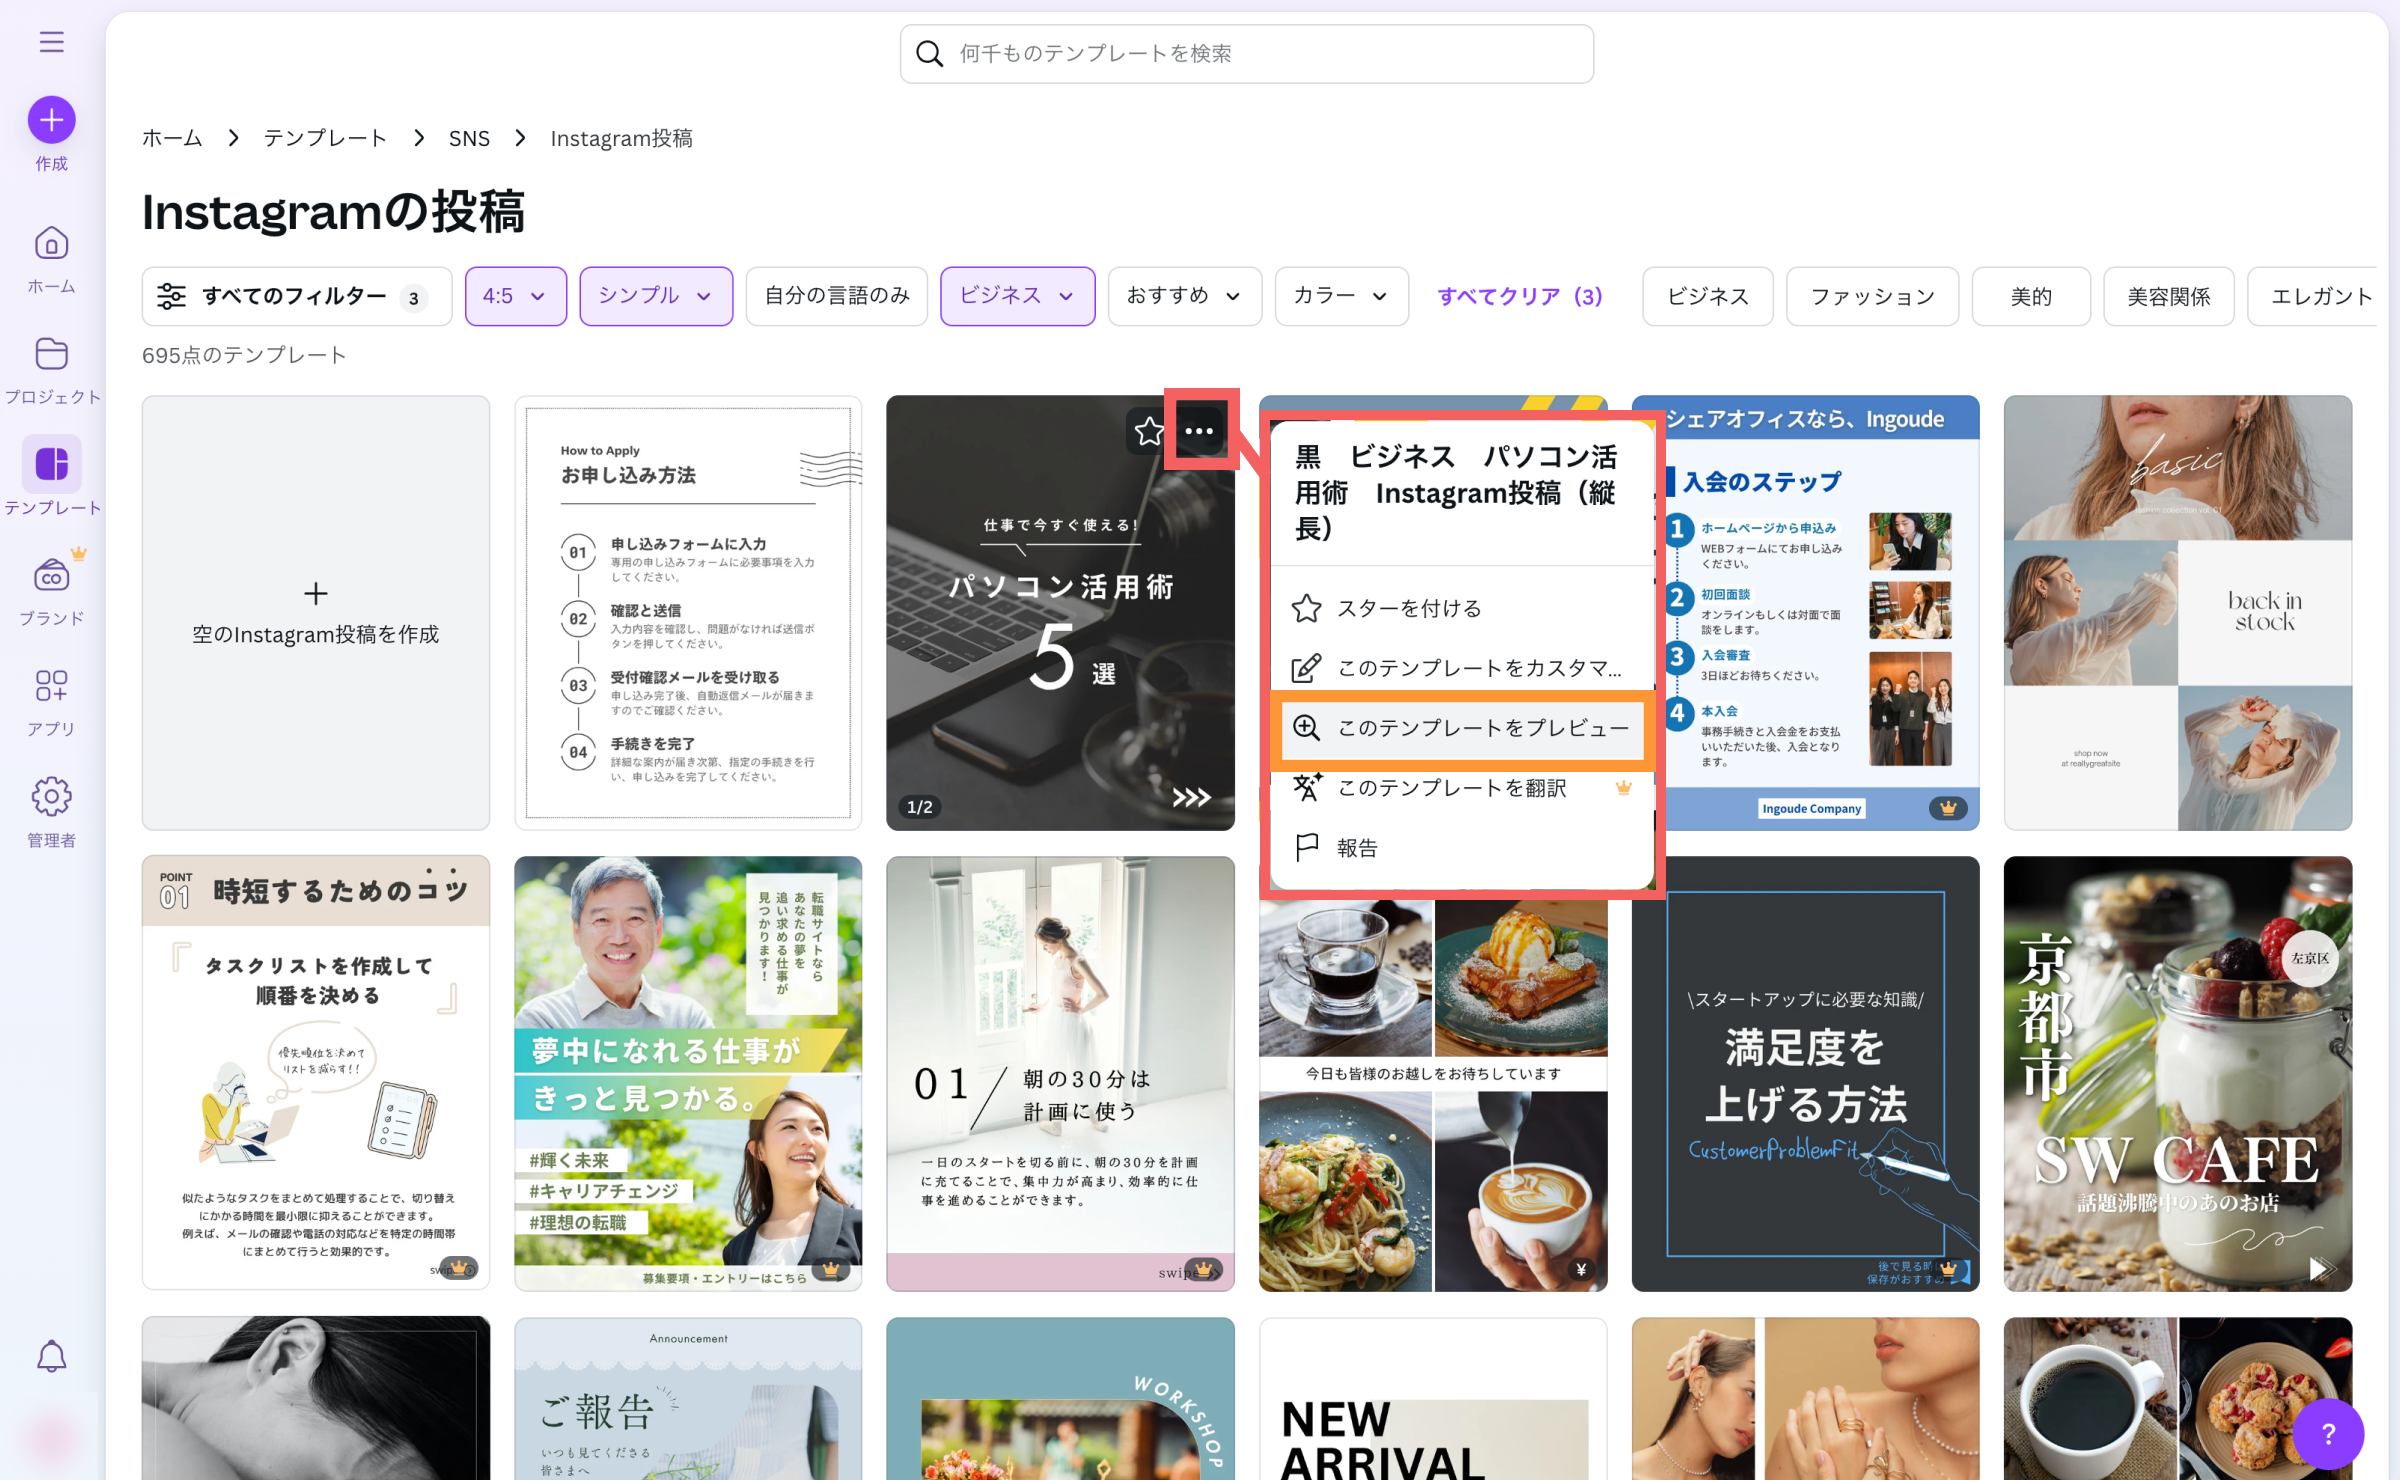Toggle the 美的 suggestion chip
The image size is (2400, 1480).
[2031, 296]
